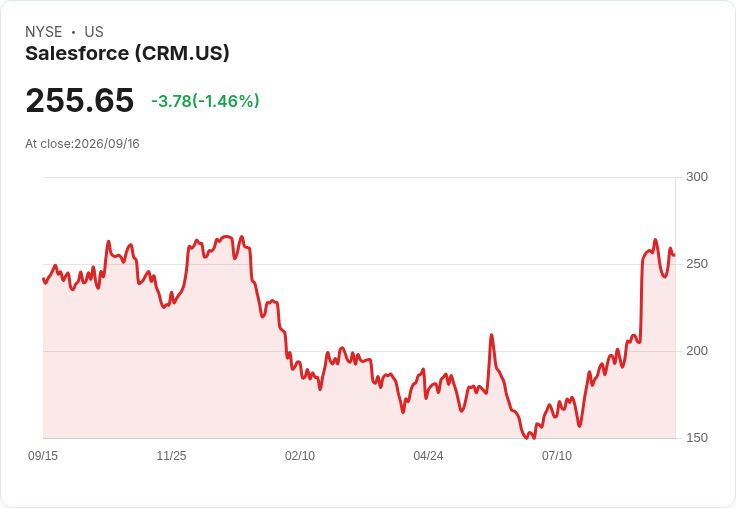This screenshot has width=736, height=508.
Task: Click the At close:2026/09/16 timestamp
Action: click(x=82, y=144)
